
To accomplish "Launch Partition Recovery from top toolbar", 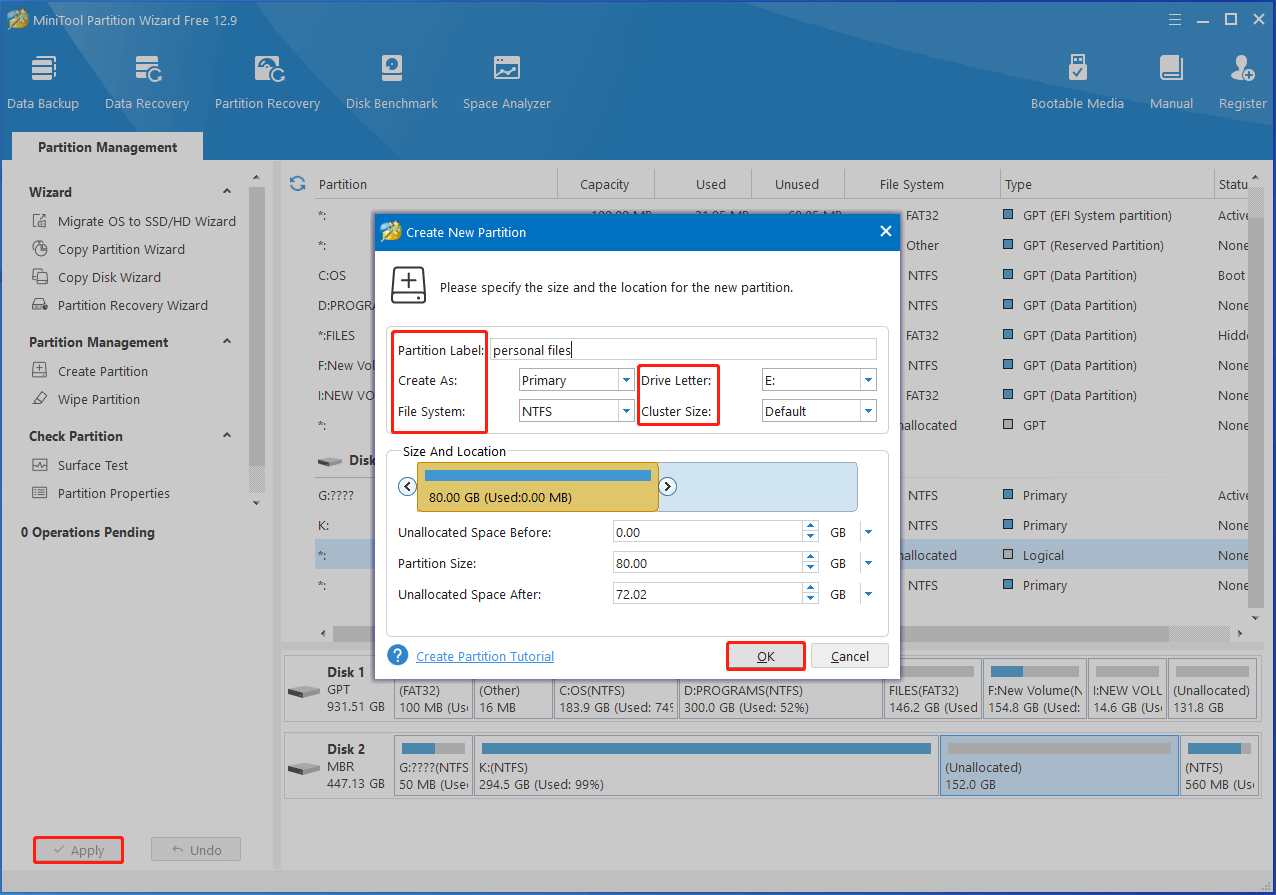I will tap(267, 82).
